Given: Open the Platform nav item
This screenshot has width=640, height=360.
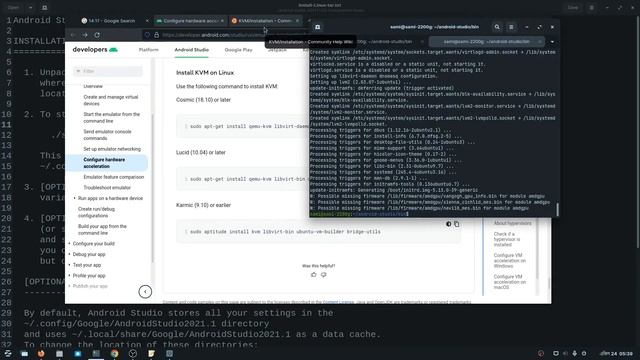Looking at the screenshot, I should click(149, 50).
